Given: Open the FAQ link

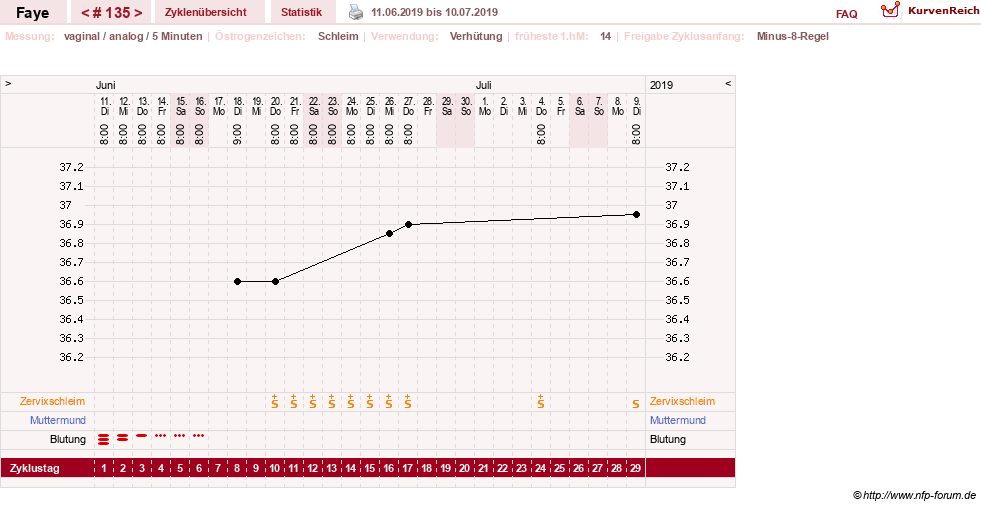Looking at the screenshot, I should 846,14.
